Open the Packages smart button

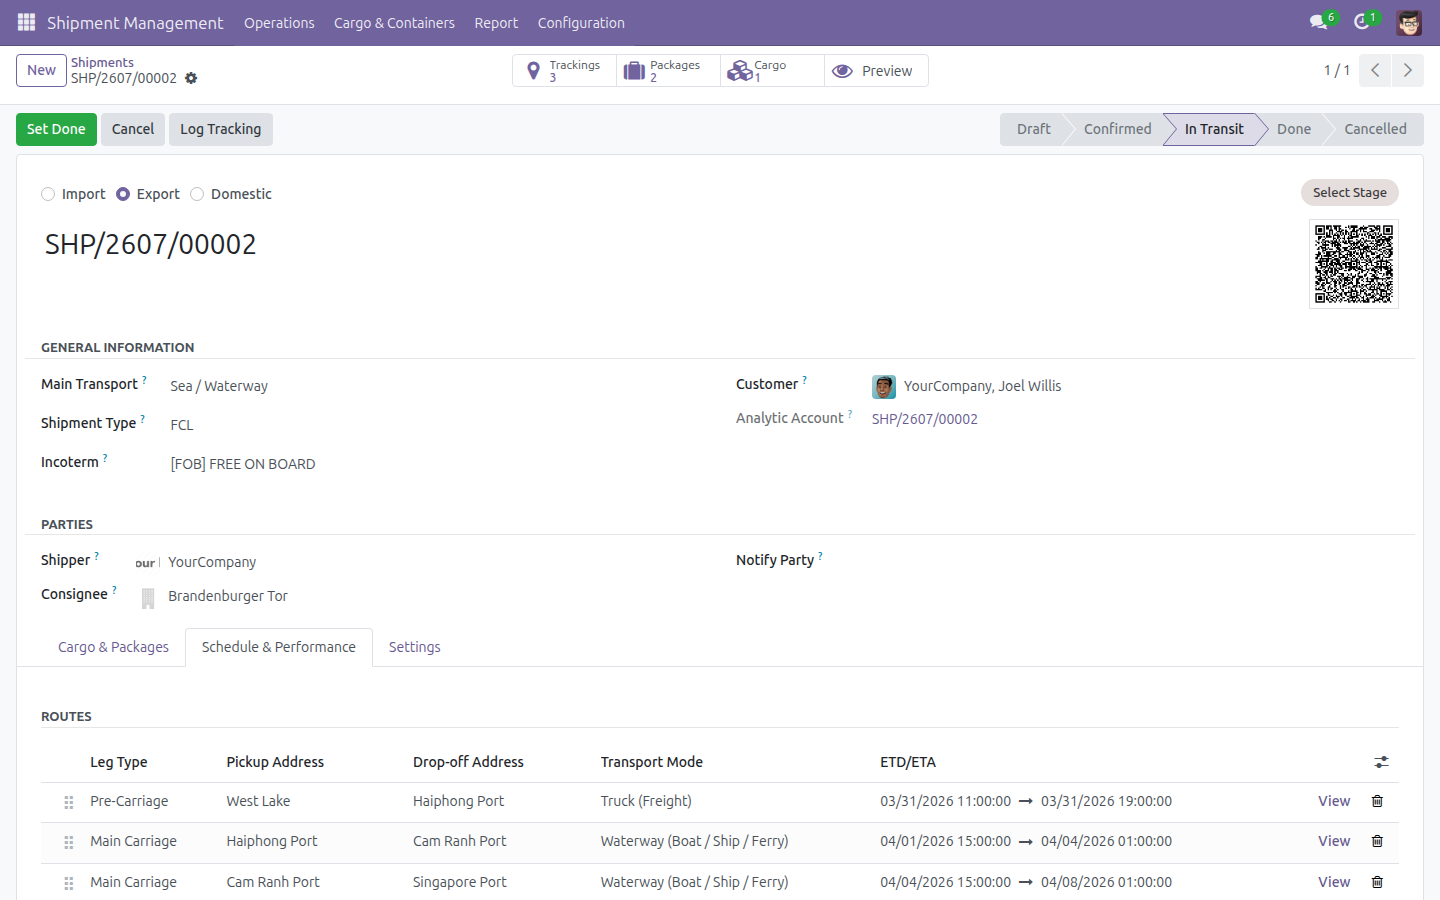click(x=668, y=71)
